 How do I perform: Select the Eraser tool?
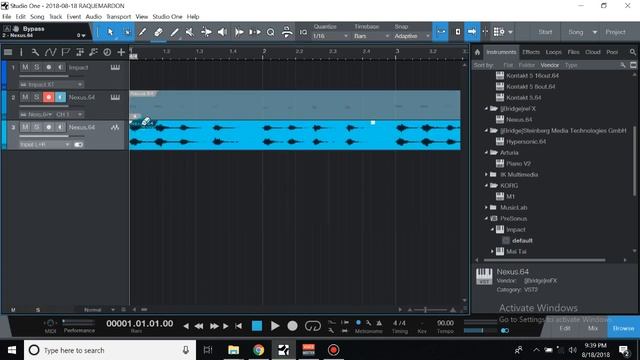pyautogui.click(x=158, y=32)
